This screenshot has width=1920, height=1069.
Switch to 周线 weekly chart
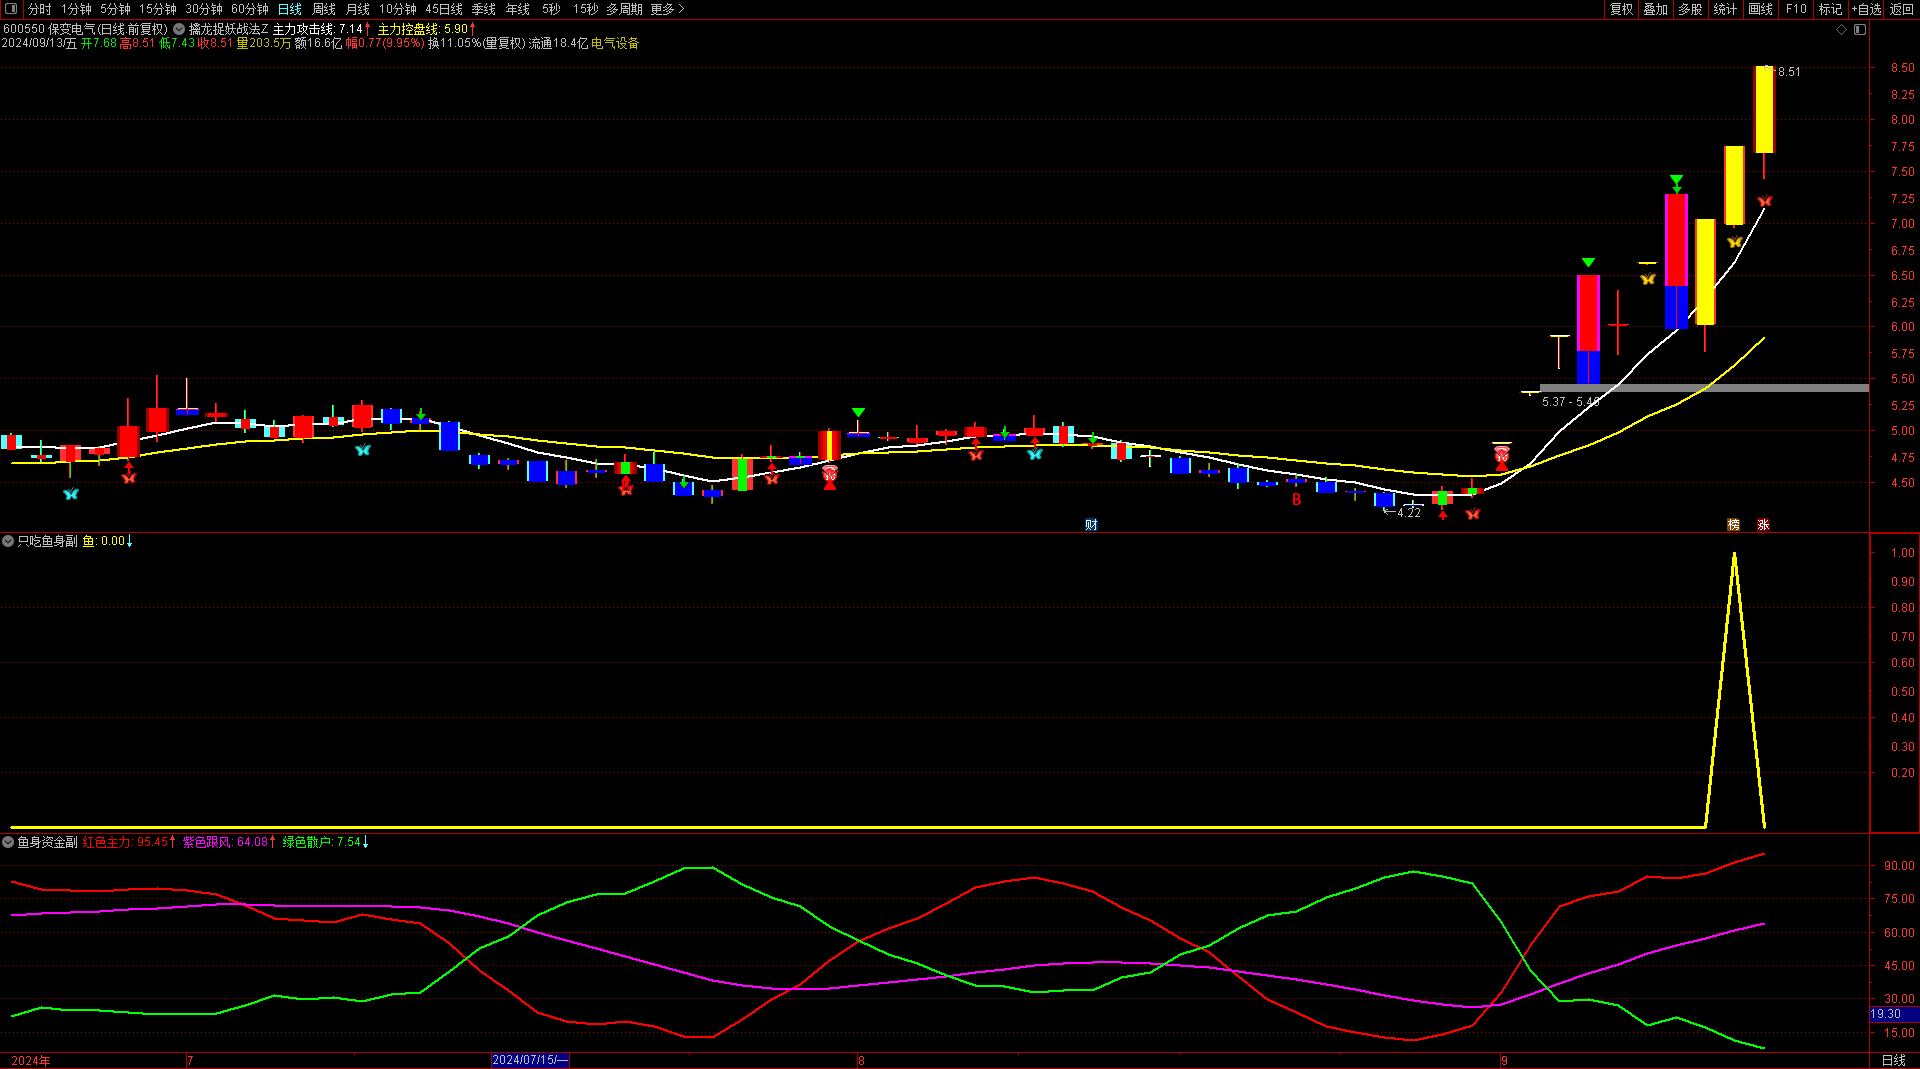click(x=324, y=9)
